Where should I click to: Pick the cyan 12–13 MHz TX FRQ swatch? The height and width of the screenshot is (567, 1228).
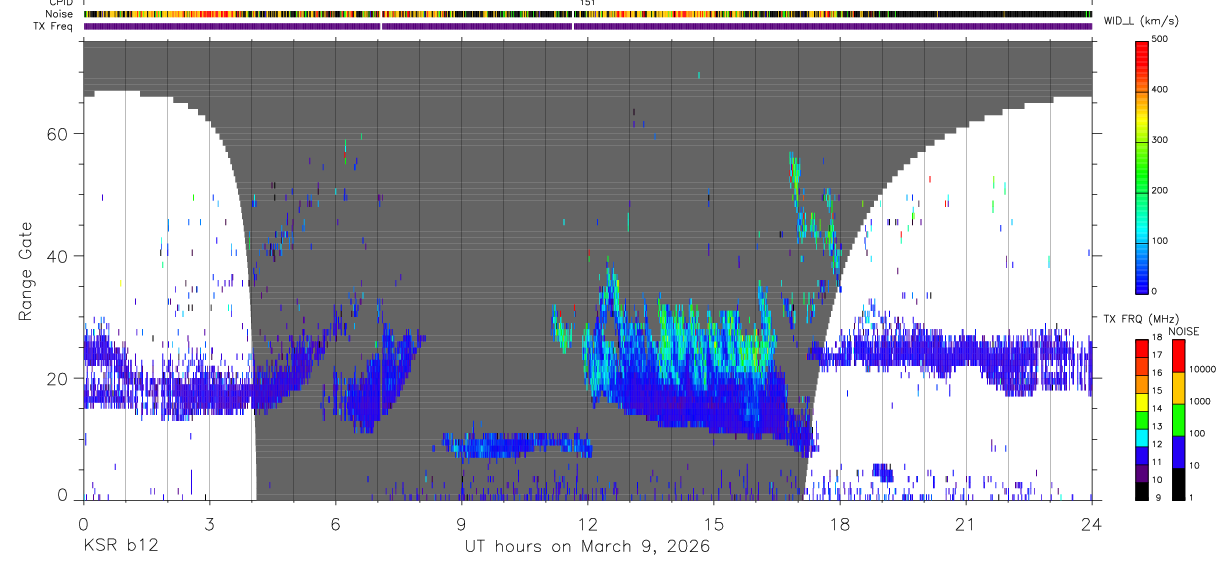click(x=1142, y=436)
